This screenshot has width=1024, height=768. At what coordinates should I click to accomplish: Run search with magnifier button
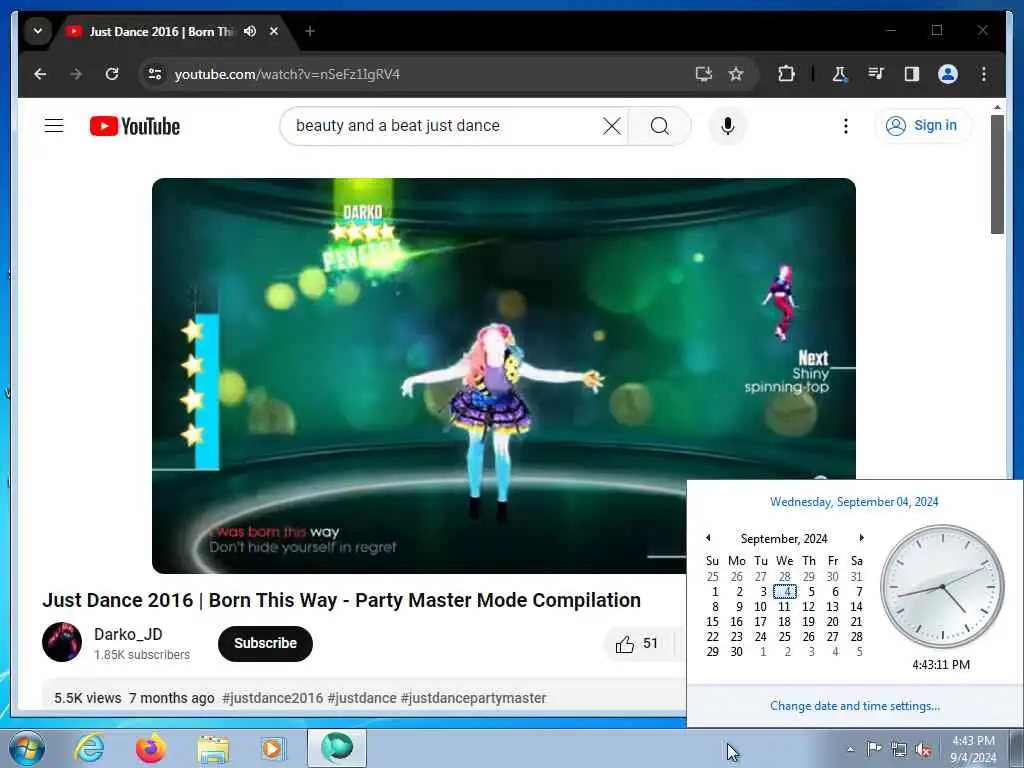(x=660, y=125)
